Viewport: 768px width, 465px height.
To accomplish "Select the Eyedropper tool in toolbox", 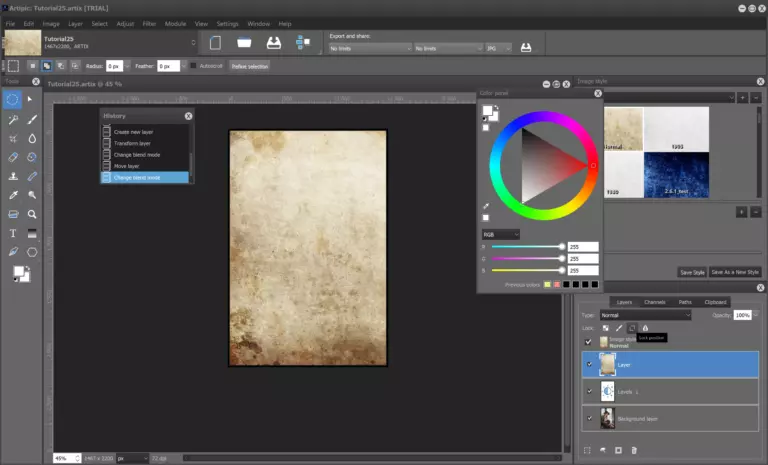I will pyautogui.click(x=13, y=195).
